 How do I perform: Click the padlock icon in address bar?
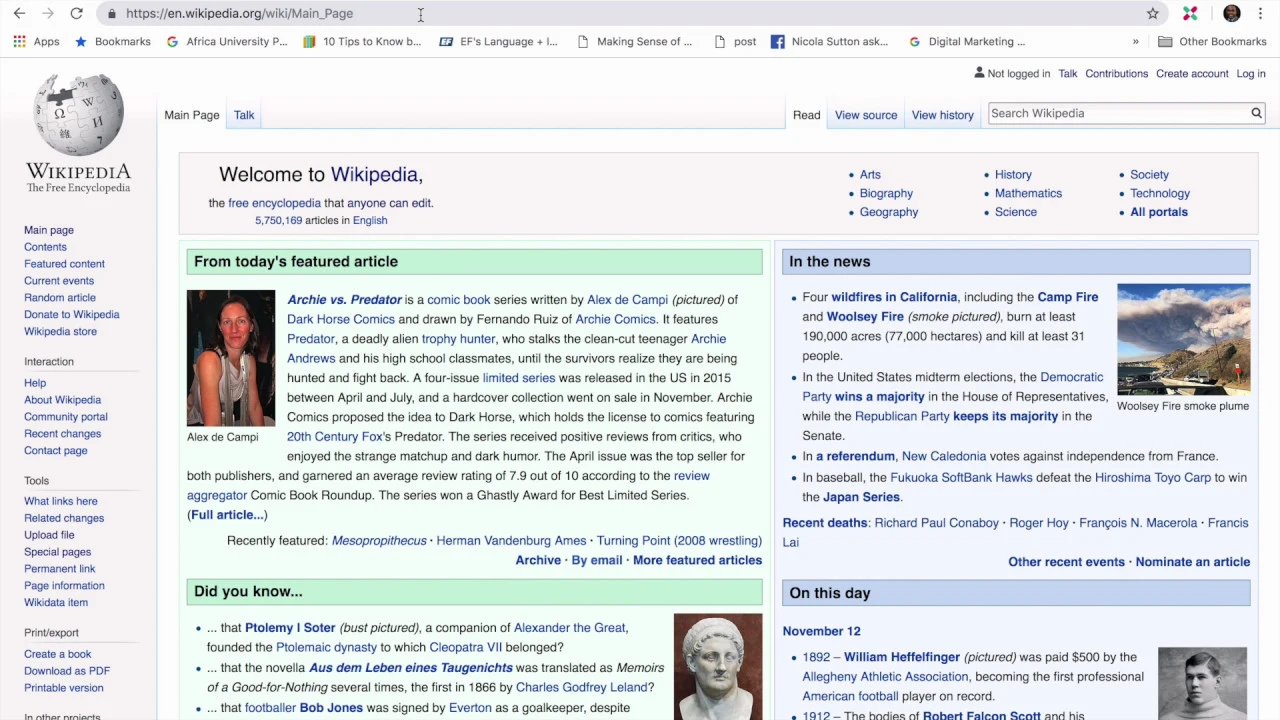pyautogui.click(x=111, y=14)
